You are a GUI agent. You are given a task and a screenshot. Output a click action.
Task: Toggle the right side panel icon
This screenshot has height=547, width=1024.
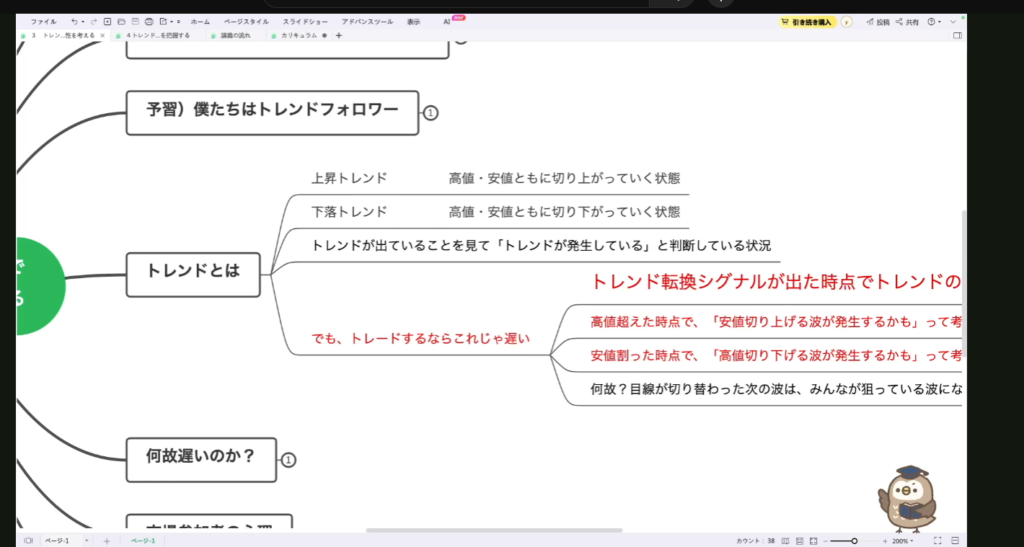[957, 35]
